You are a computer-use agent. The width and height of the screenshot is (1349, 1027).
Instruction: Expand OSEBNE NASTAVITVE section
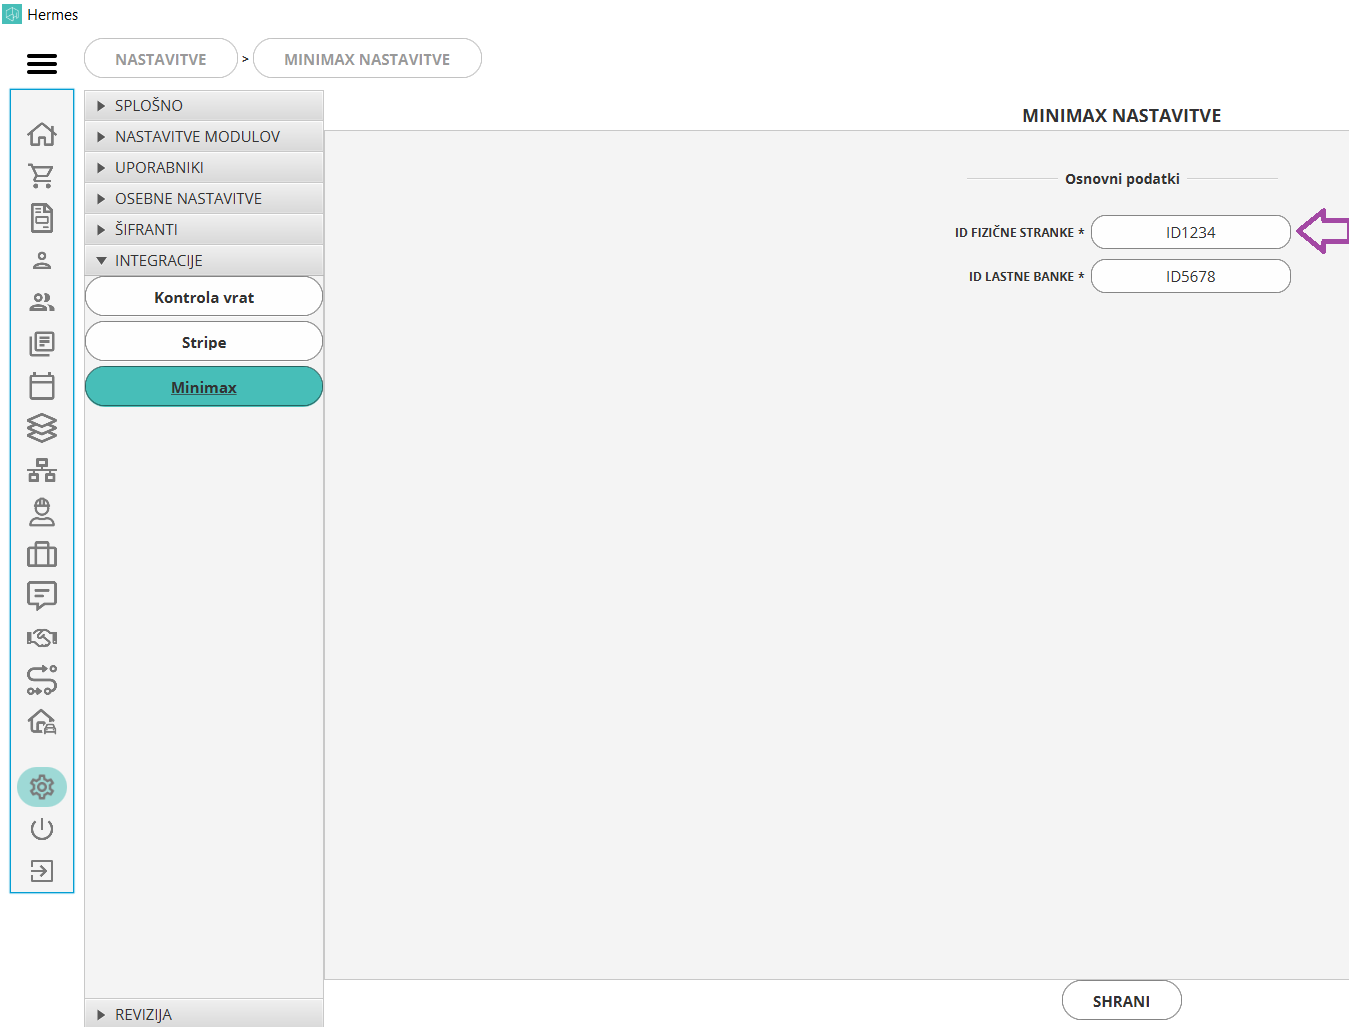click(204, 199)
